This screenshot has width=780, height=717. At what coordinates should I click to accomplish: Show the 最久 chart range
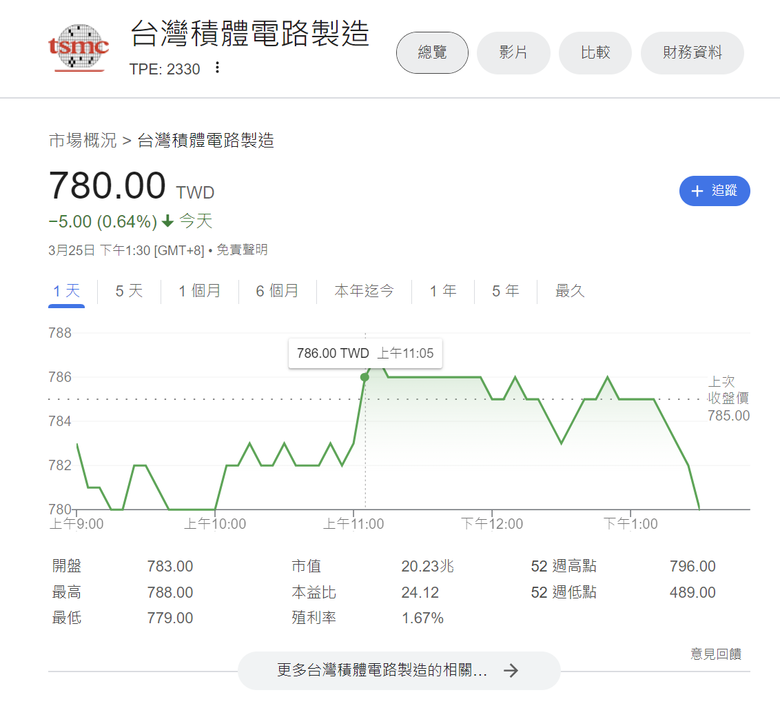tap(570, 291)
